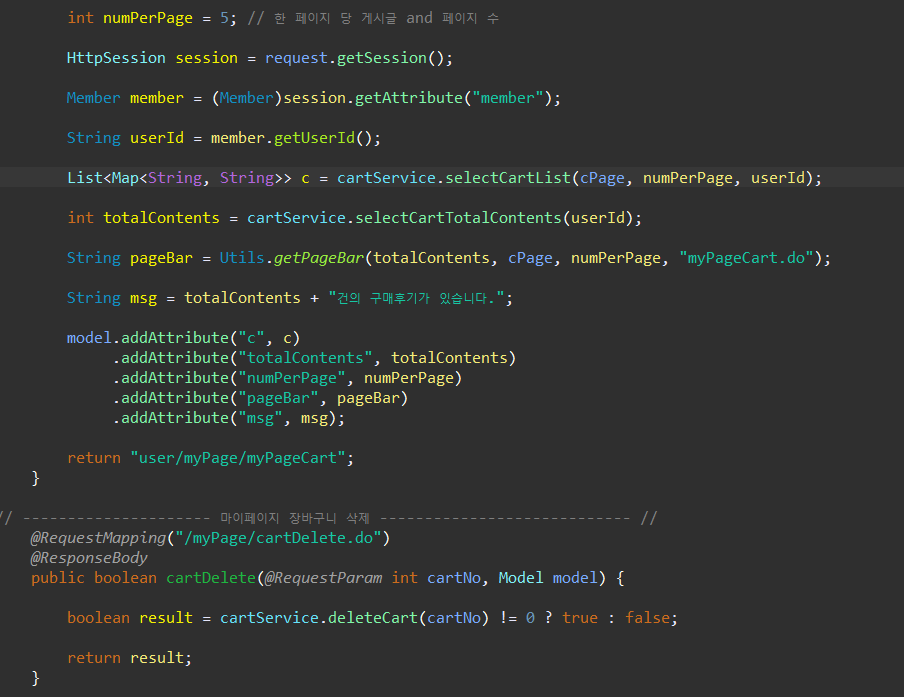Place cursor on getUserId method call

coord(315,138)
